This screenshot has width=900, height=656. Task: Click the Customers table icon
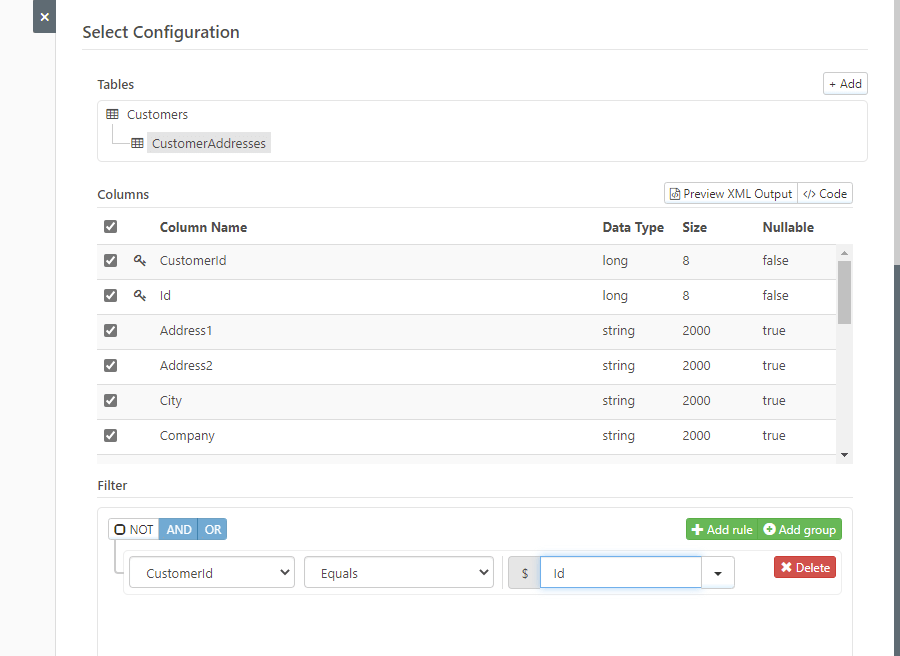112,115
